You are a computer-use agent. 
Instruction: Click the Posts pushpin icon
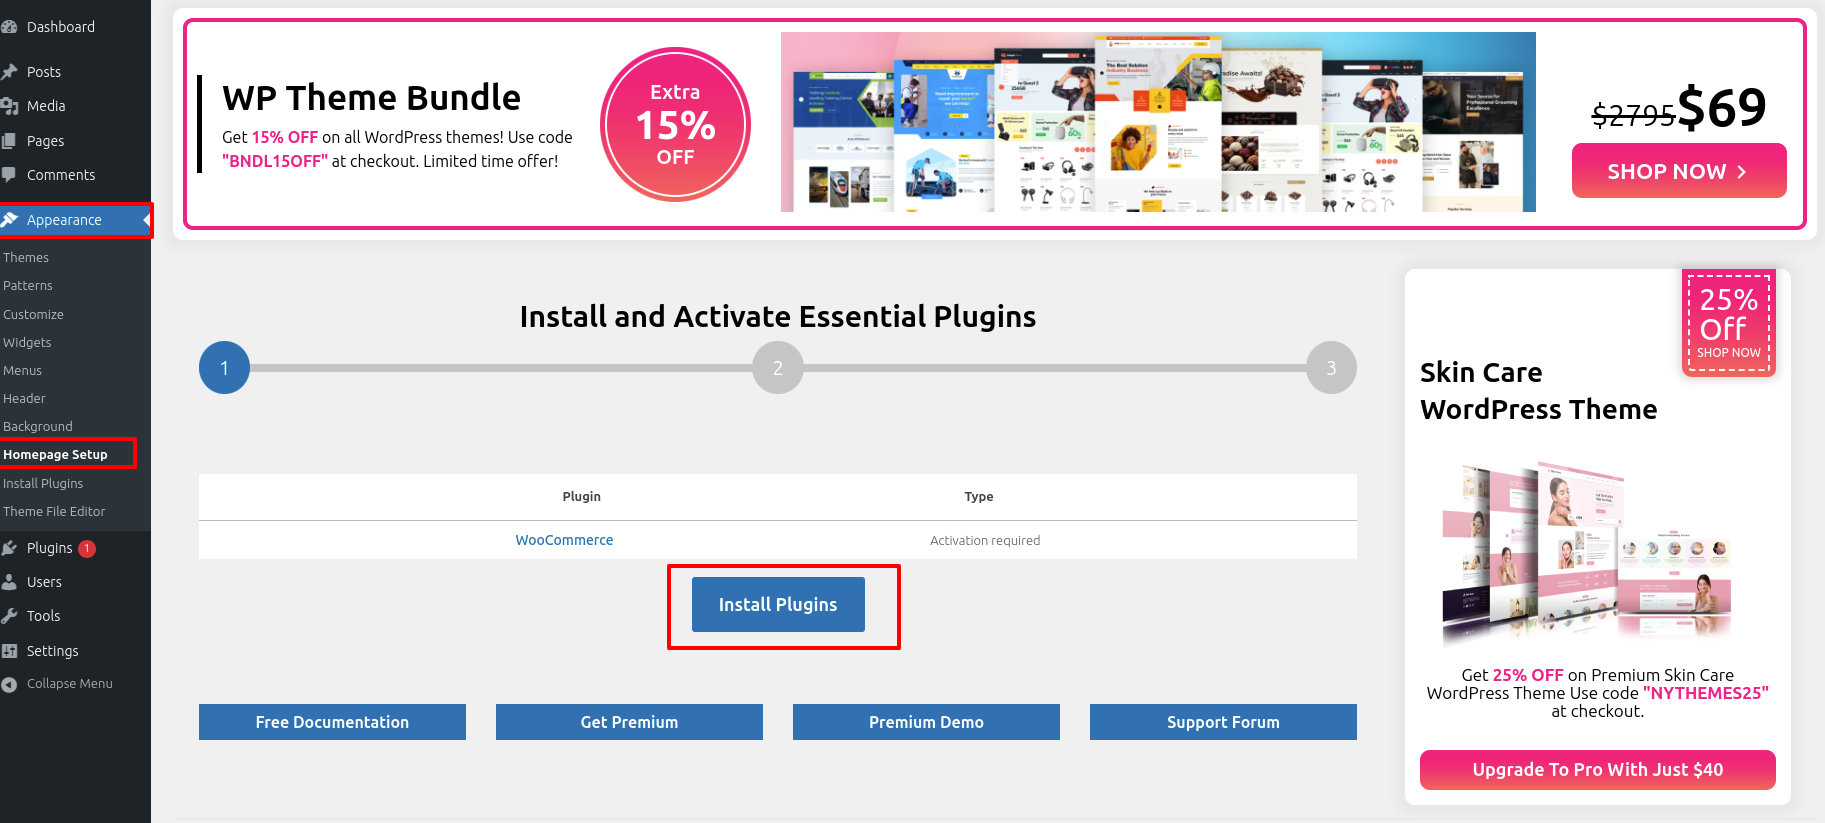coord(9,72)
